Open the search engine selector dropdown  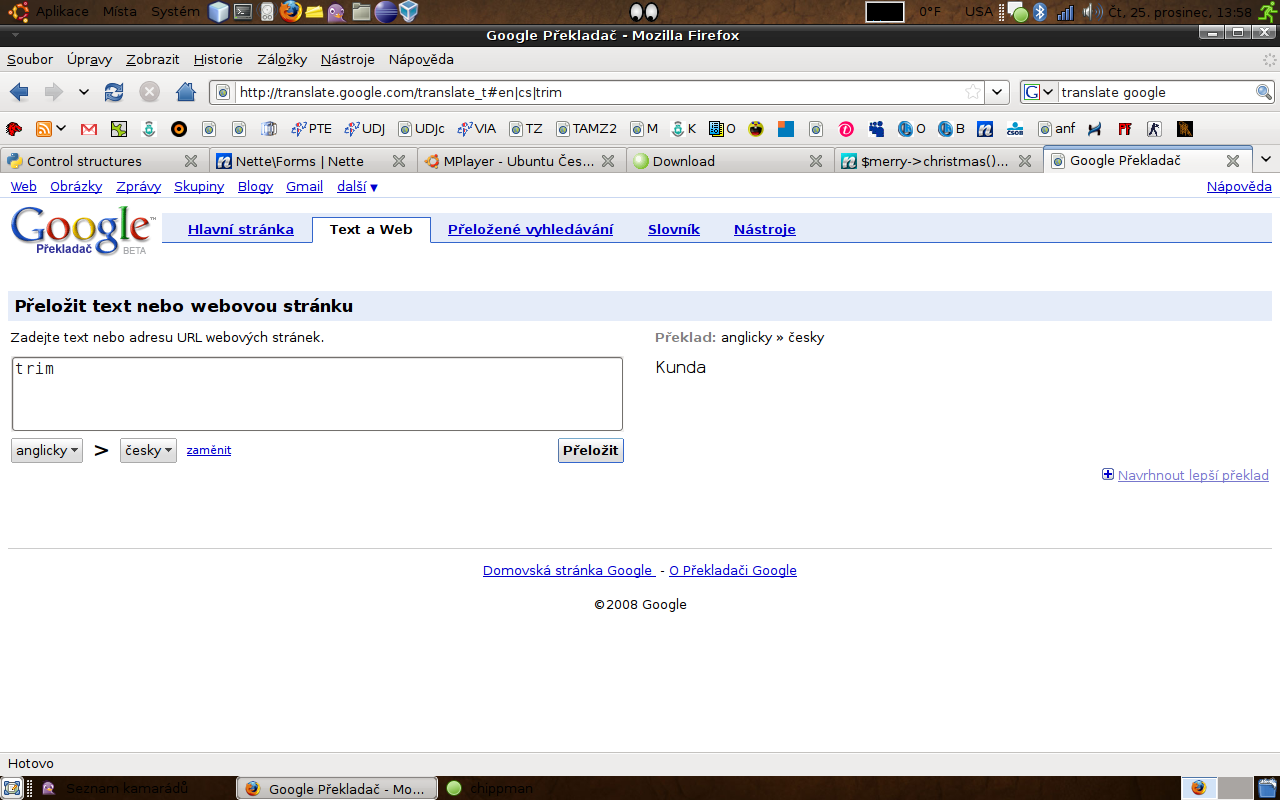1039,92
